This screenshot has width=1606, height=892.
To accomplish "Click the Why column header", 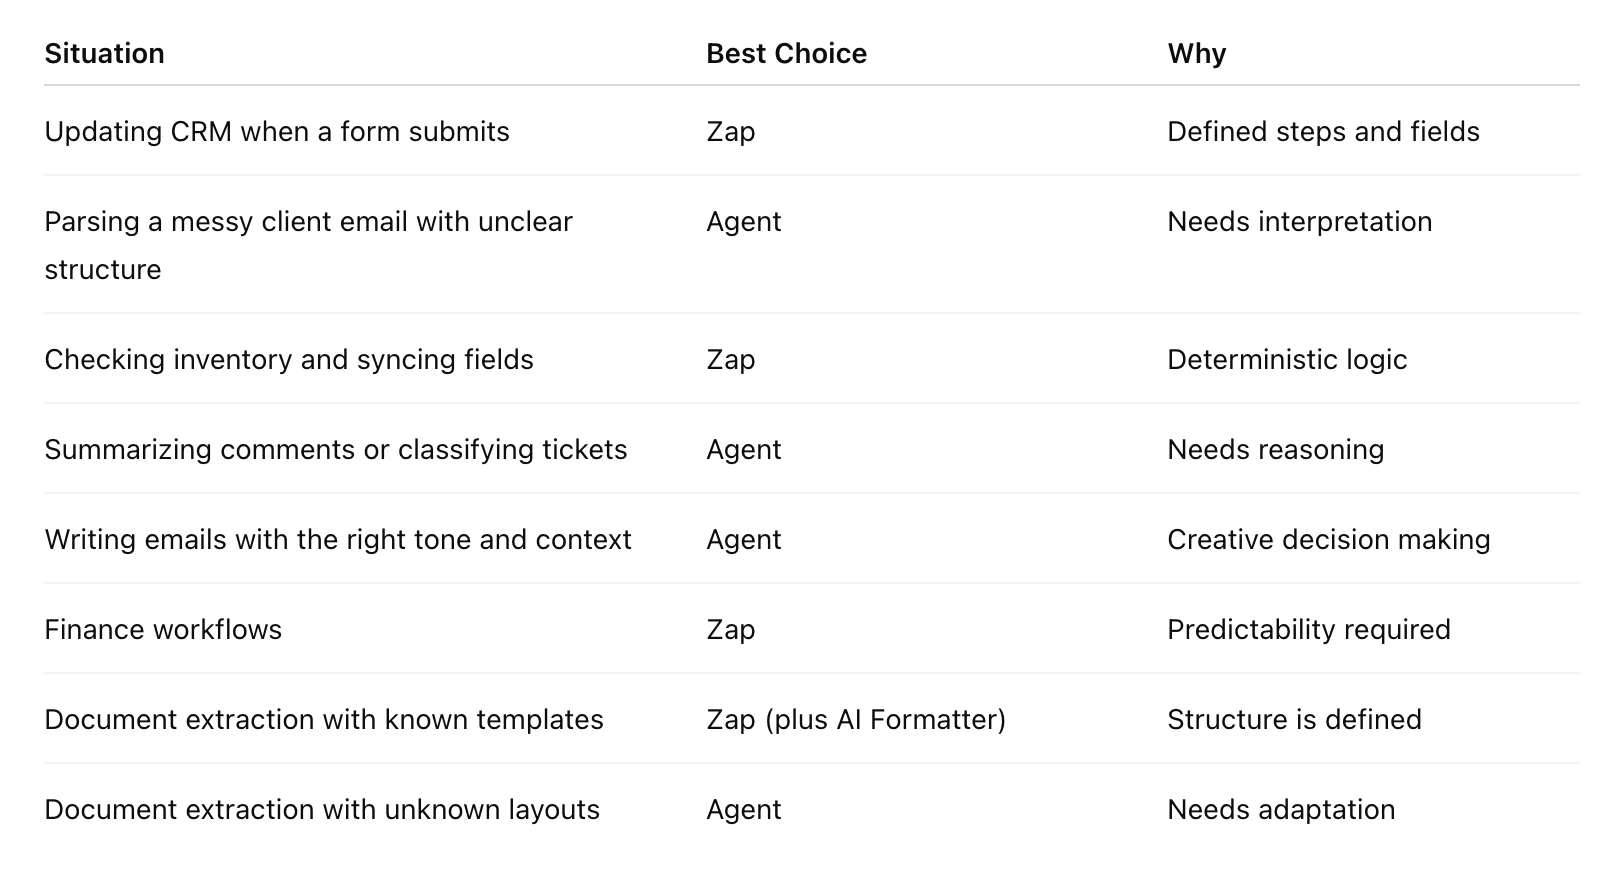I will coord(1196,53).
